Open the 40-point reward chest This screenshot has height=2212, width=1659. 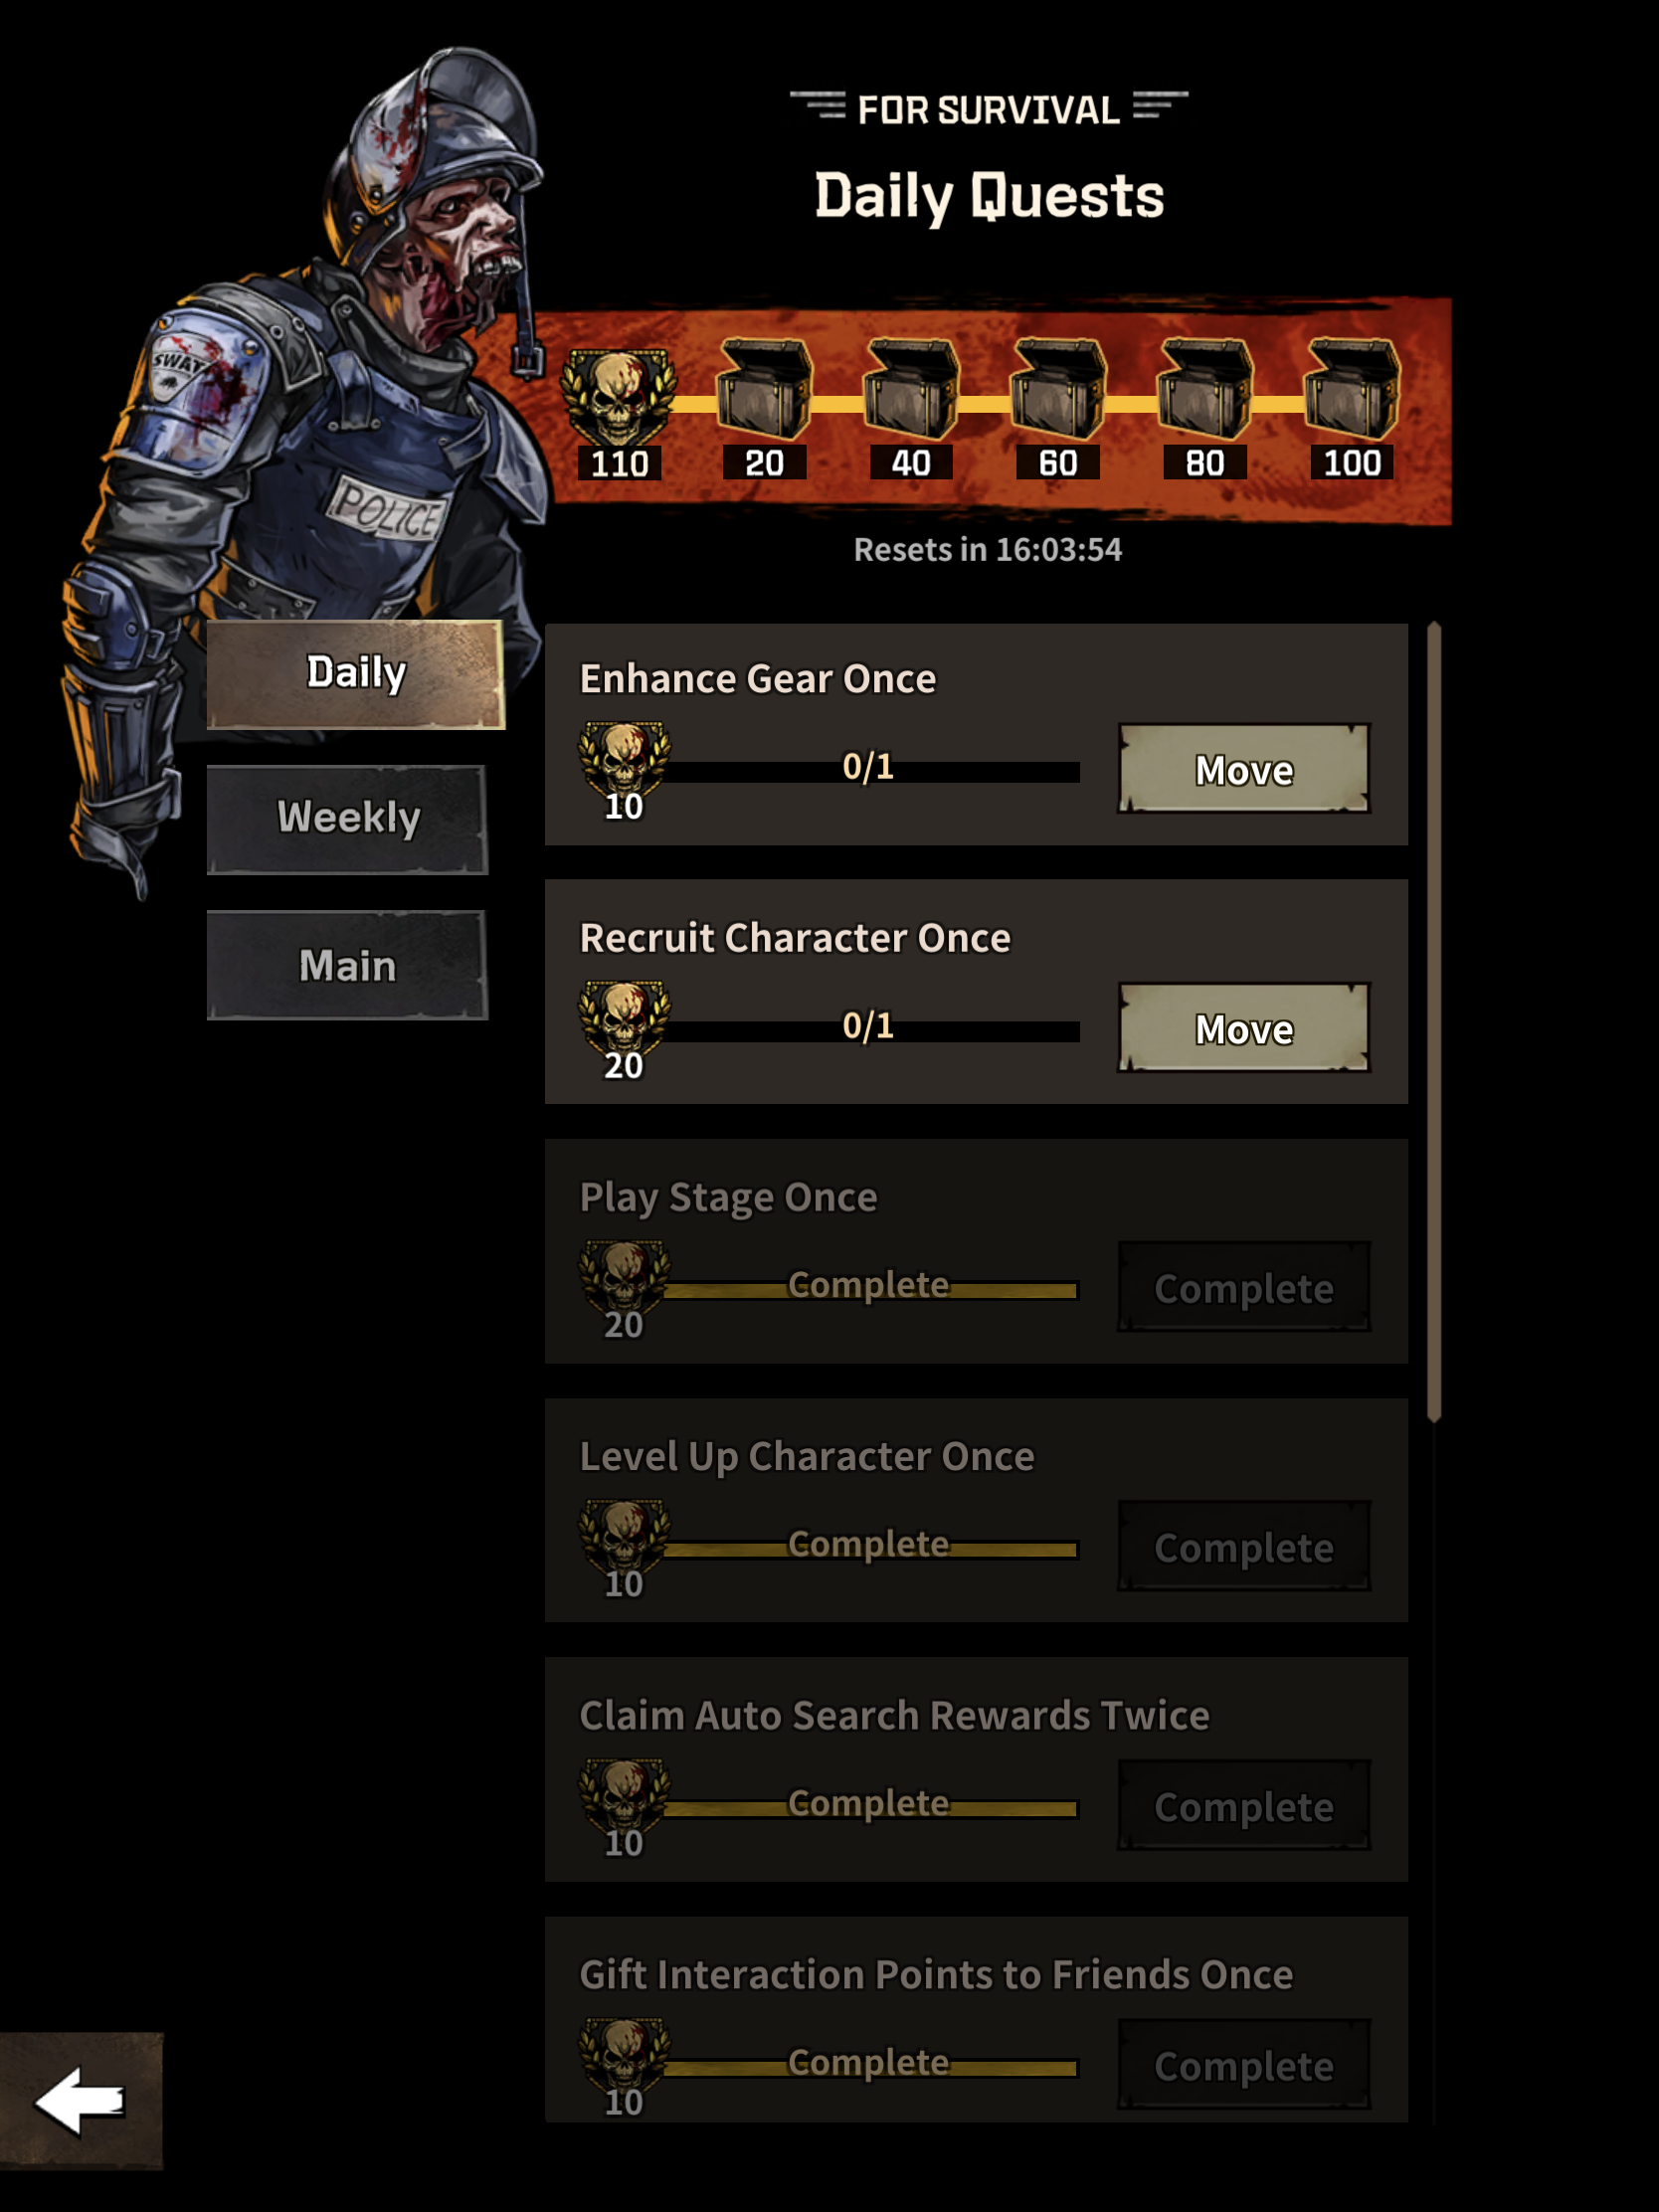[x=911, y=390]
